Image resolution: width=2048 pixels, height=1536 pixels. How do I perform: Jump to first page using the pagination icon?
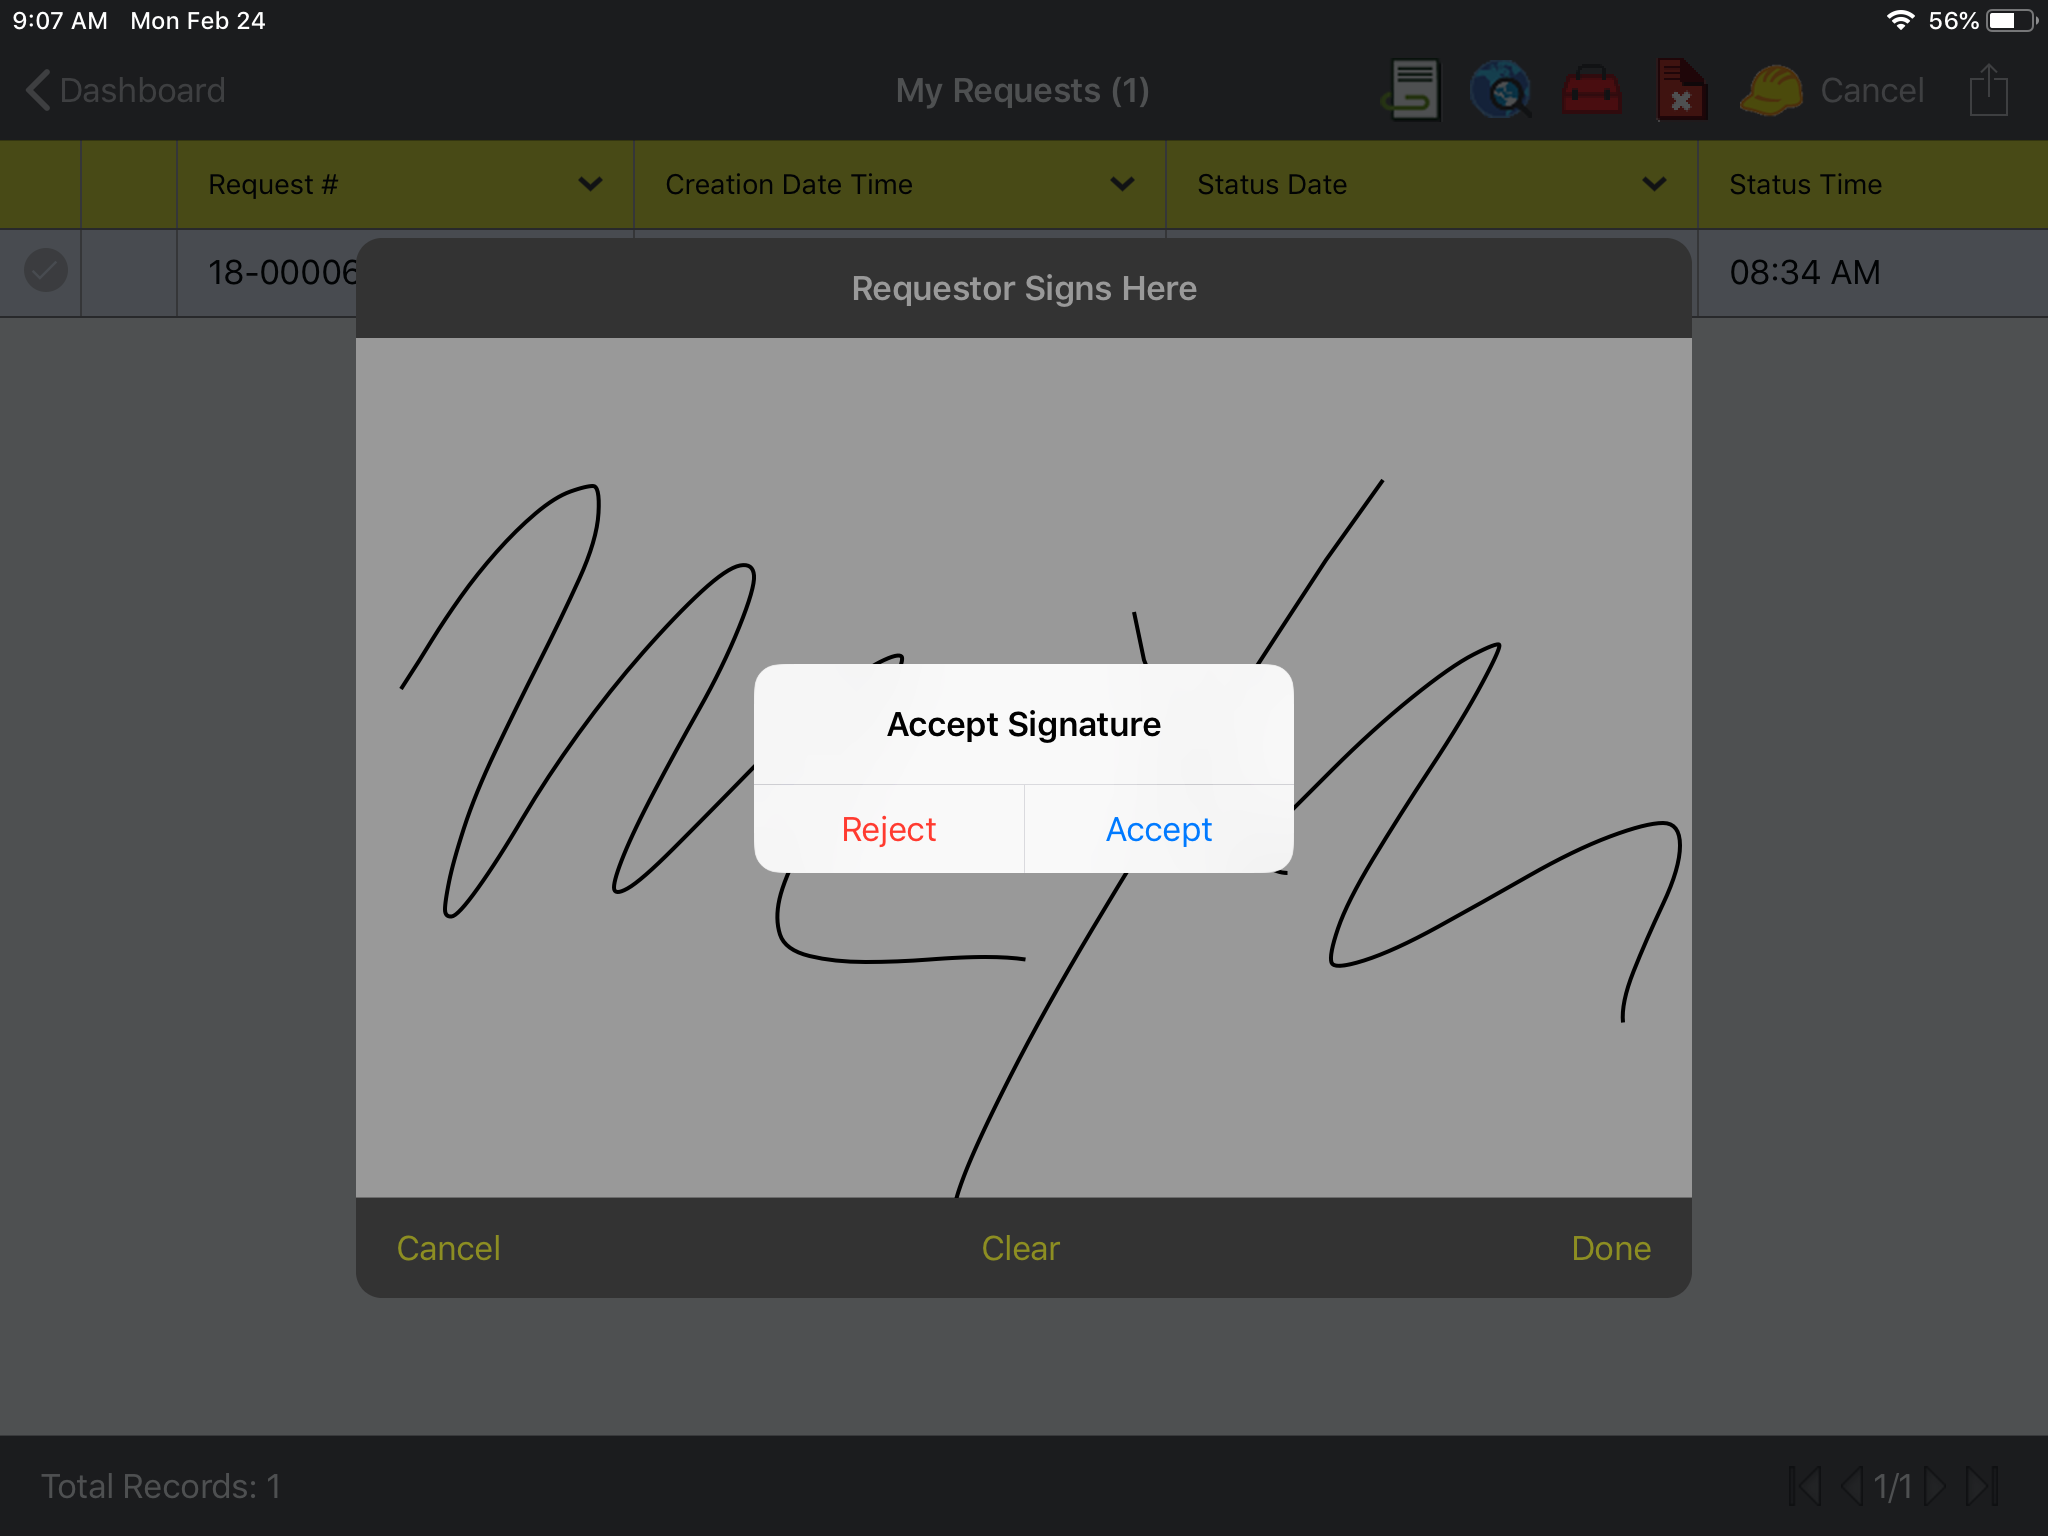(x=1804, y=1487)
